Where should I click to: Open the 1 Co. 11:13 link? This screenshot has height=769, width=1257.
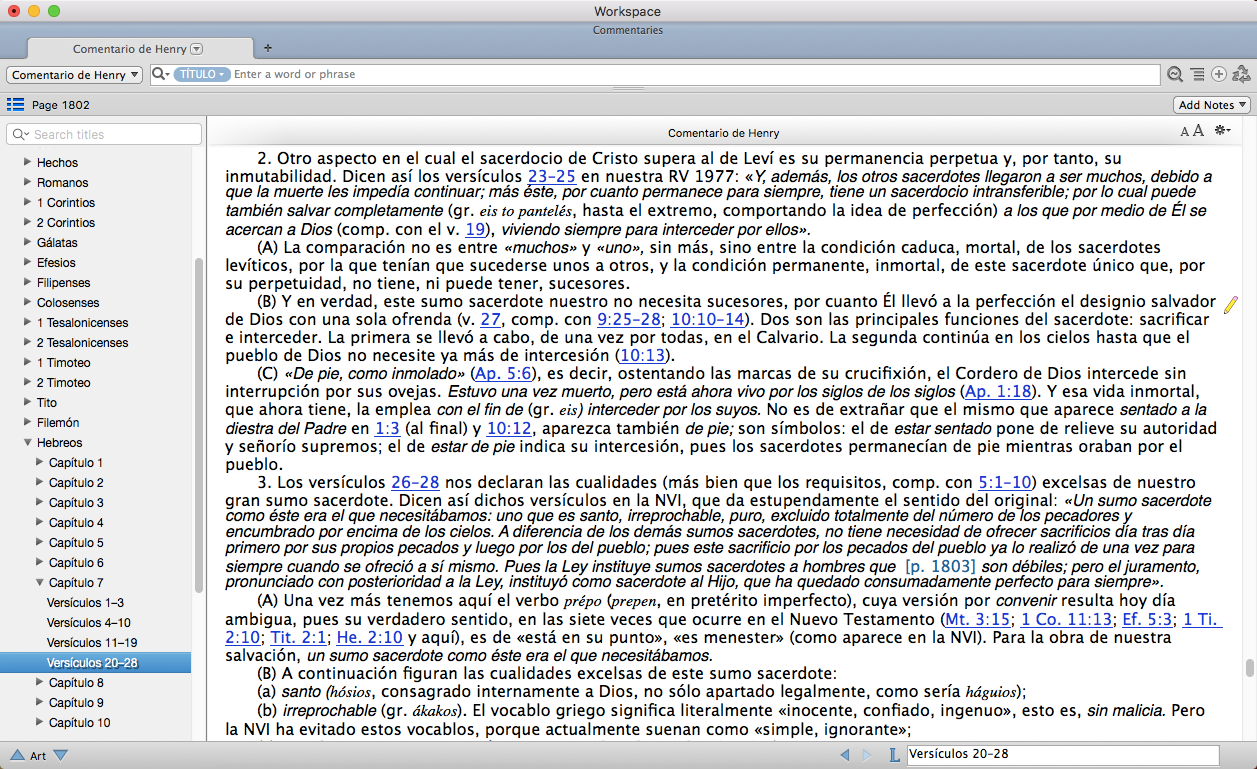[x=1067, y=619]
